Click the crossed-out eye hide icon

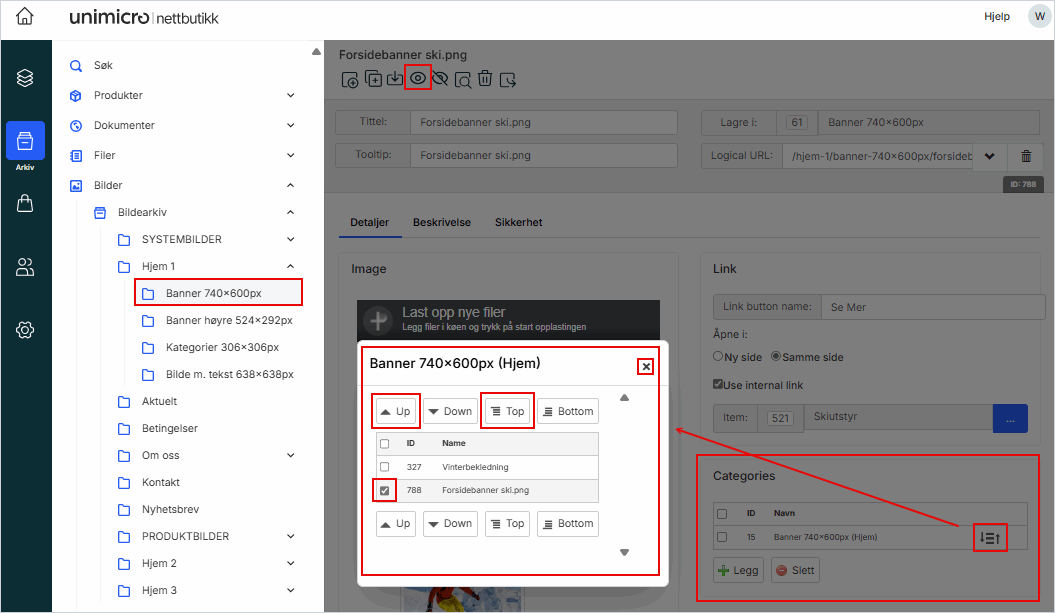click(440, 78)
